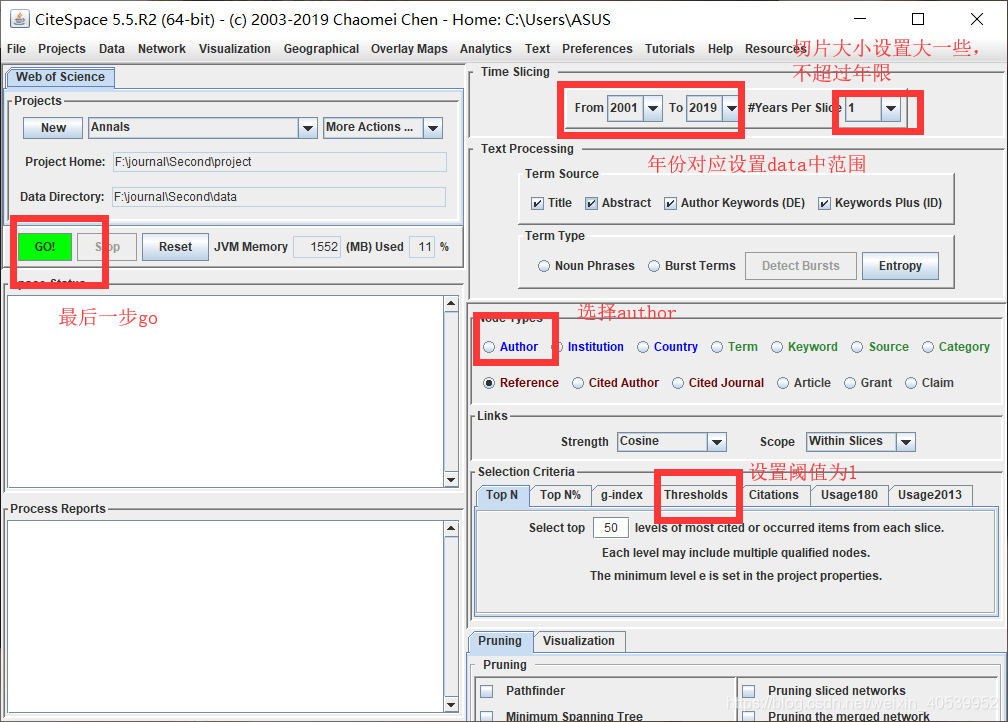The image size is (1008, 722).
Task: Toggle the Author Keywords (DE) checkbox
Action: [670, 203]
